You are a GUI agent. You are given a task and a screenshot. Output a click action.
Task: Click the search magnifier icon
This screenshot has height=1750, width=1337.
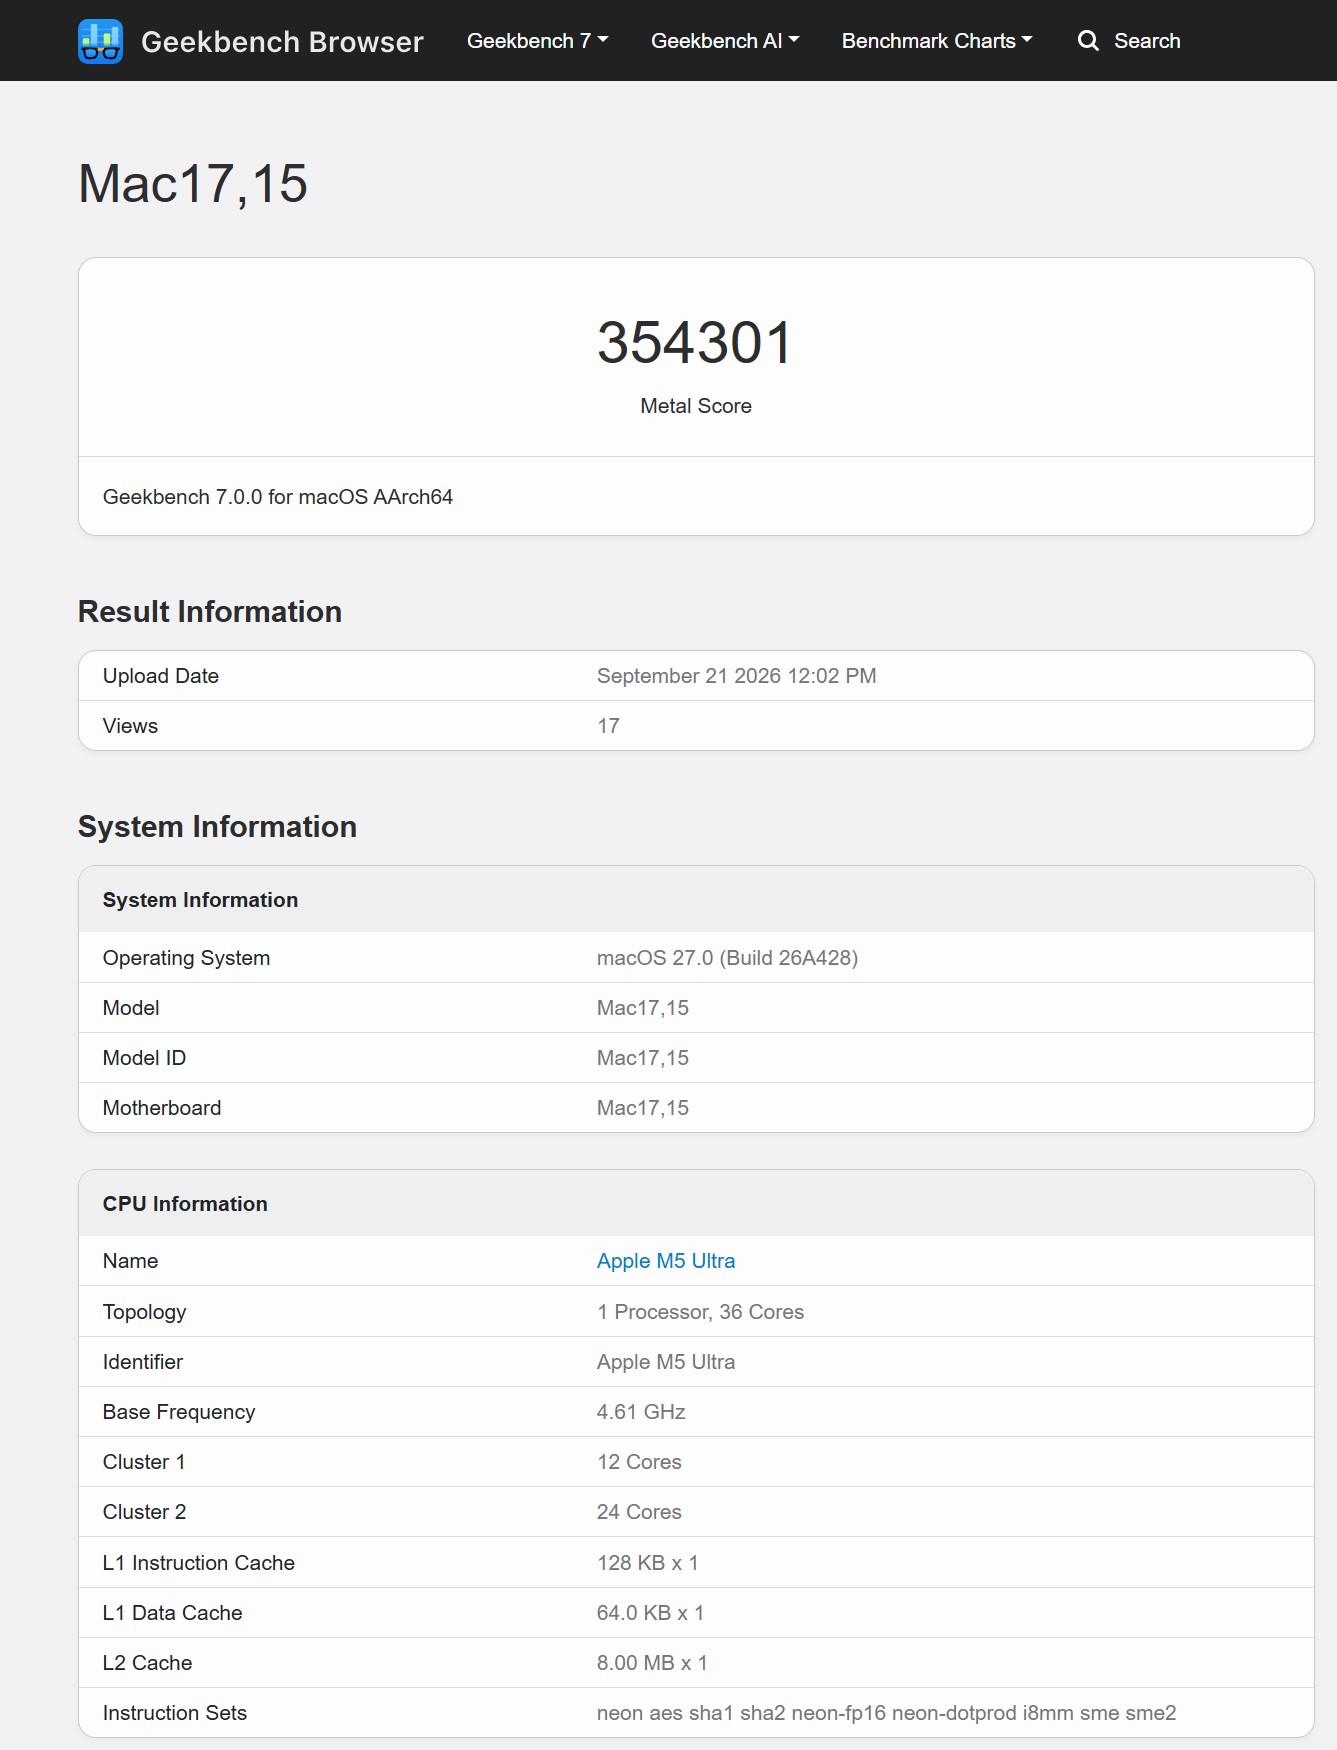(1088, 41)
